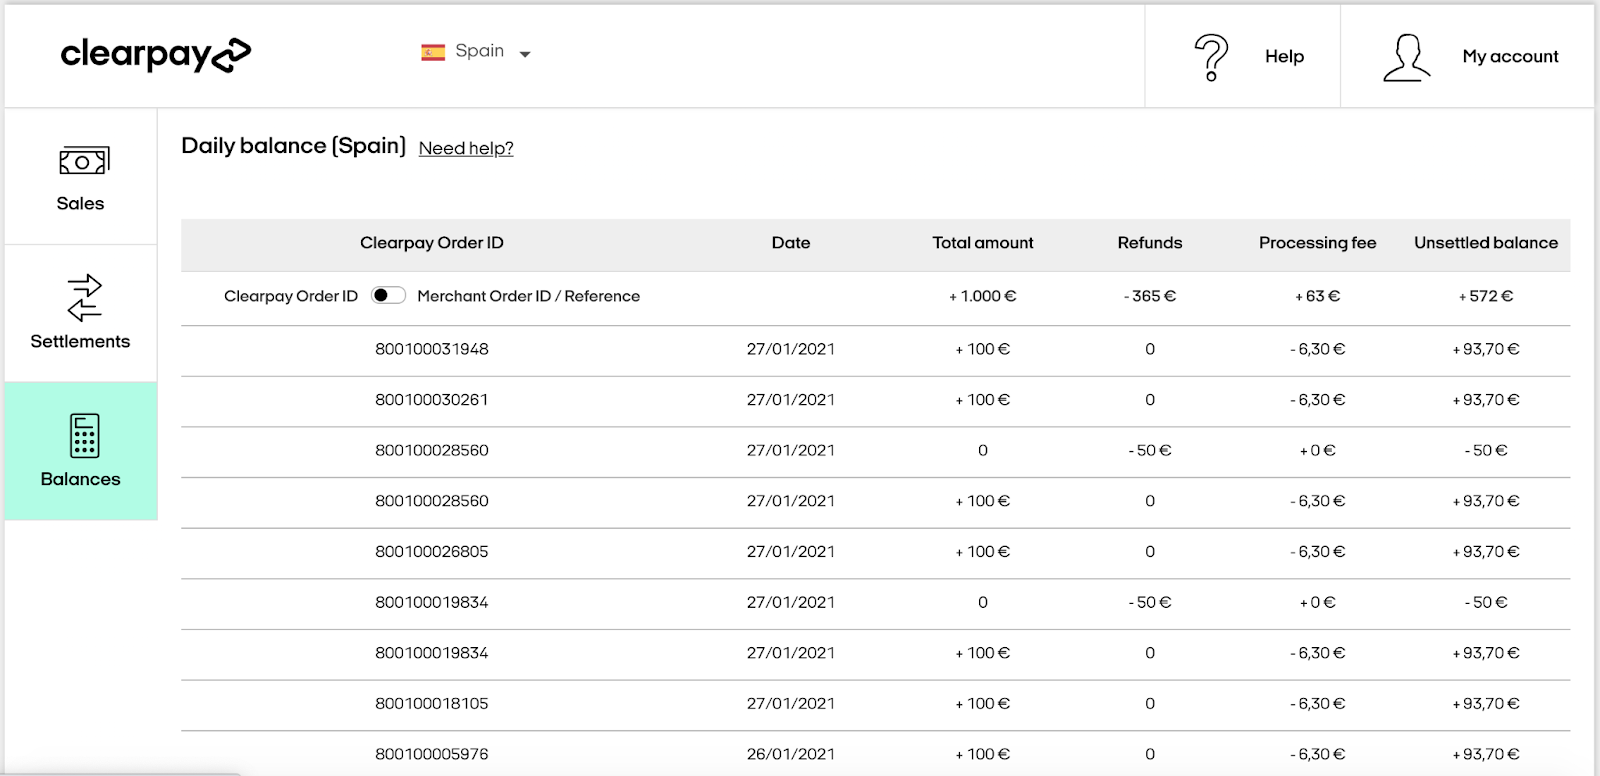
Task: Open the Spain country dropdown arrow
Action: pyautogui.click(x=525, y=54)
